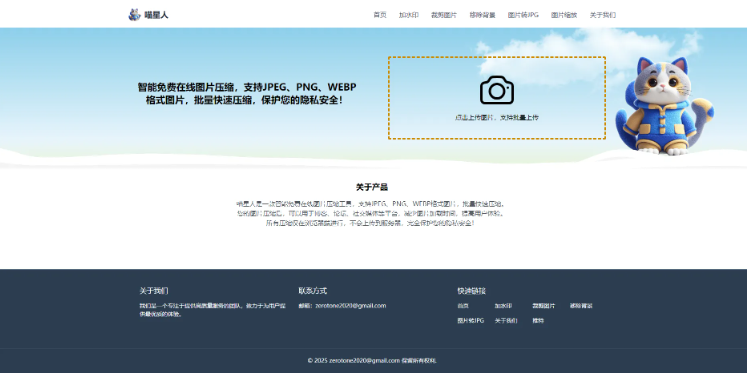Click the camera upload icon

coord(497,90)
